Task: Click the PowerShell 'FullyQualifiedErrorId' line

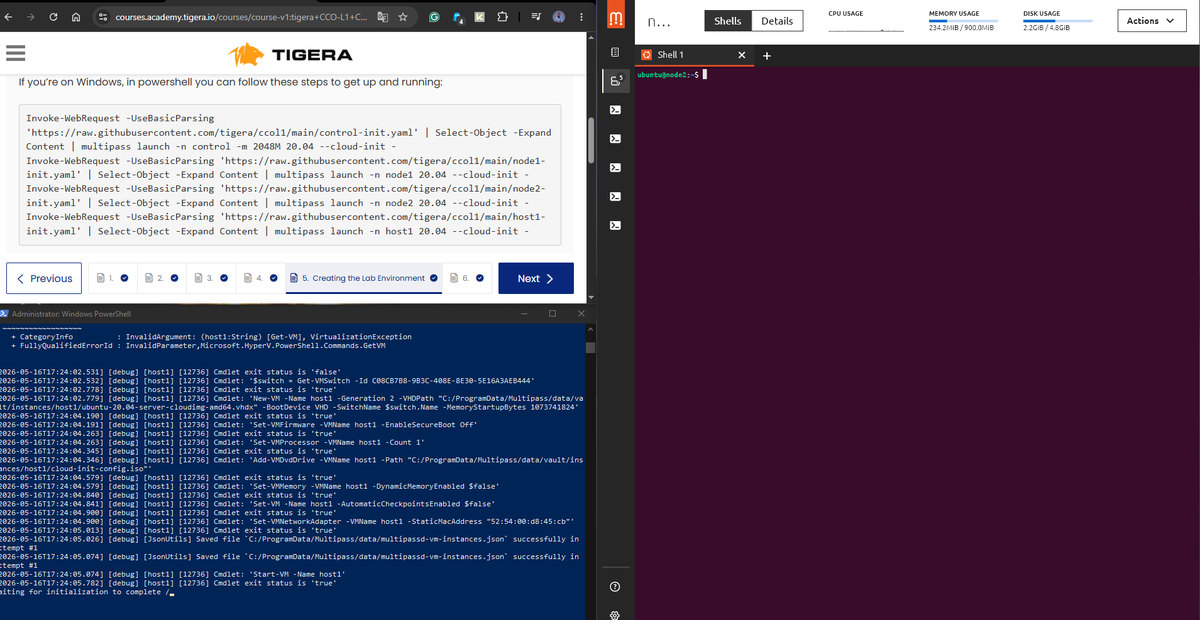Action: (196, 345)
